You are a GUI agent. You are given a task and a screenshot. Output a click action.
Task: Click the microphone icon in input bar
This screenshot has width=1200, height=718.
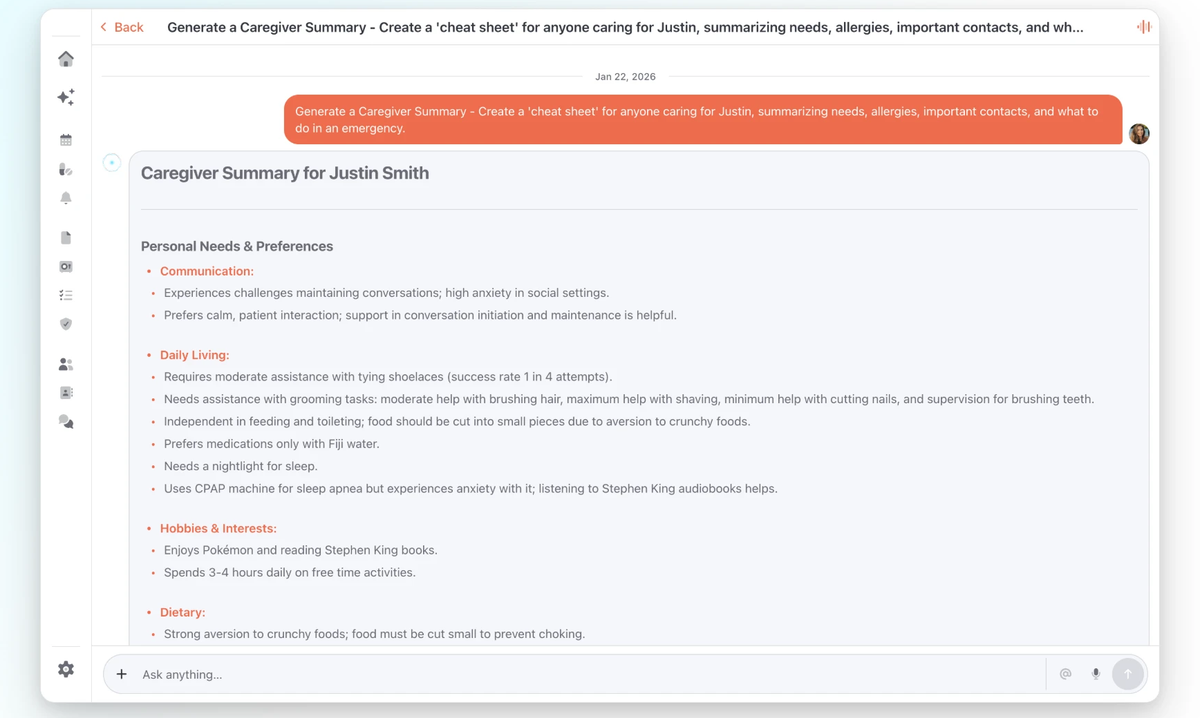coord(1096,674)
